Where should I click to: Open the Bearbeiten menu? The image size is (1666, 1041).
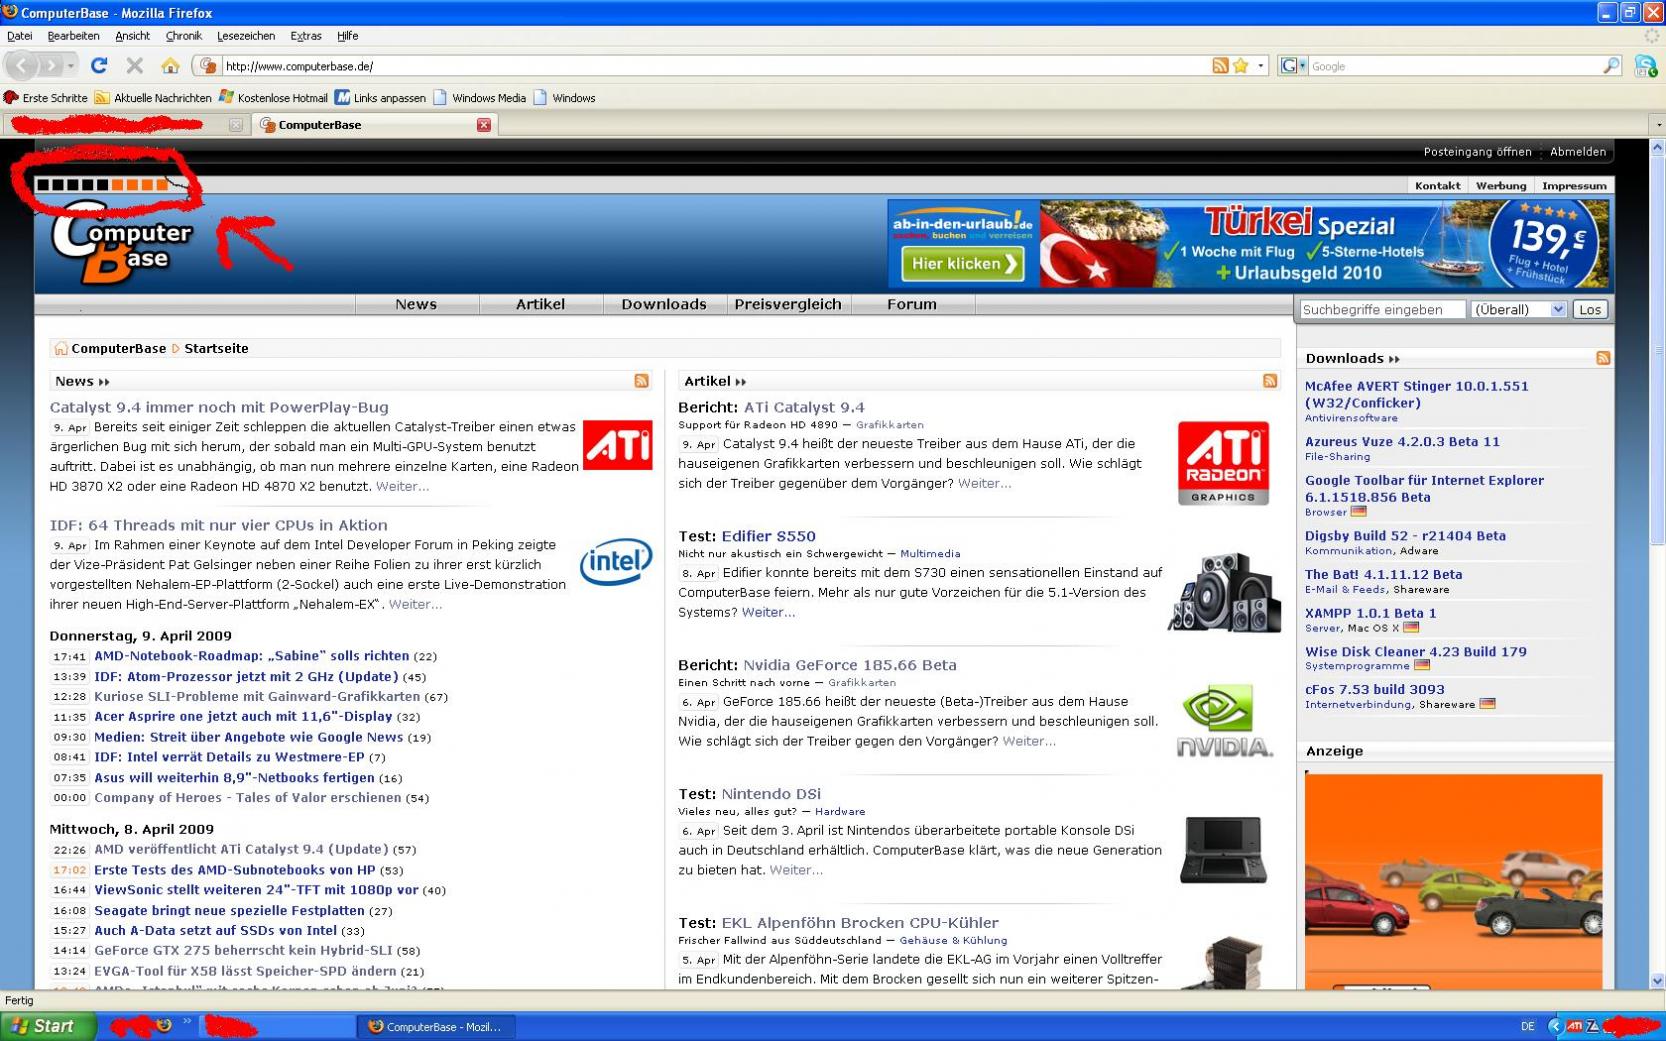point(73,36)
